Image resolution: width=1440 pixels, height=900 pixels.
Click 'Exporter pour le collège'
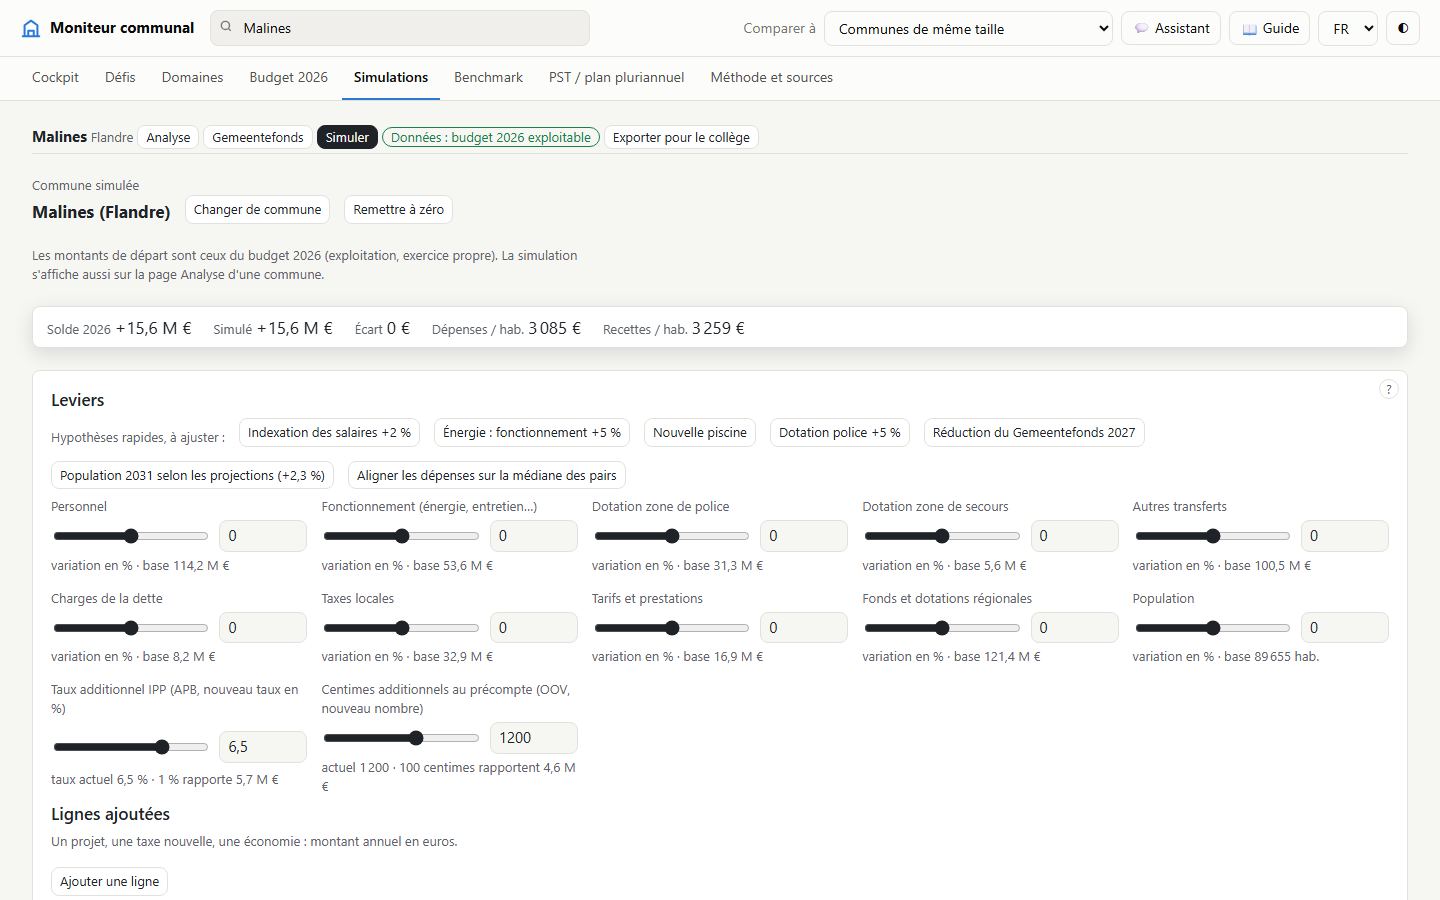[681, 137]
